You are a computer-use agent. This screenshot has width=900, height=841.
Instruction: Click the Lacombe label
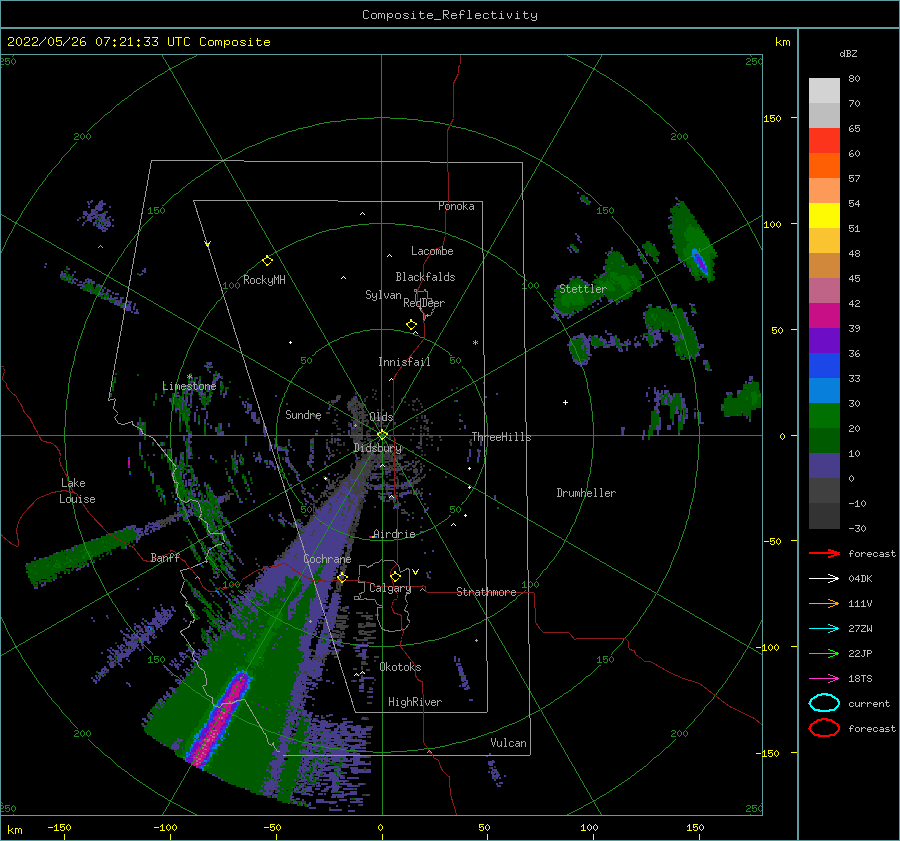[x=432, y=251]
